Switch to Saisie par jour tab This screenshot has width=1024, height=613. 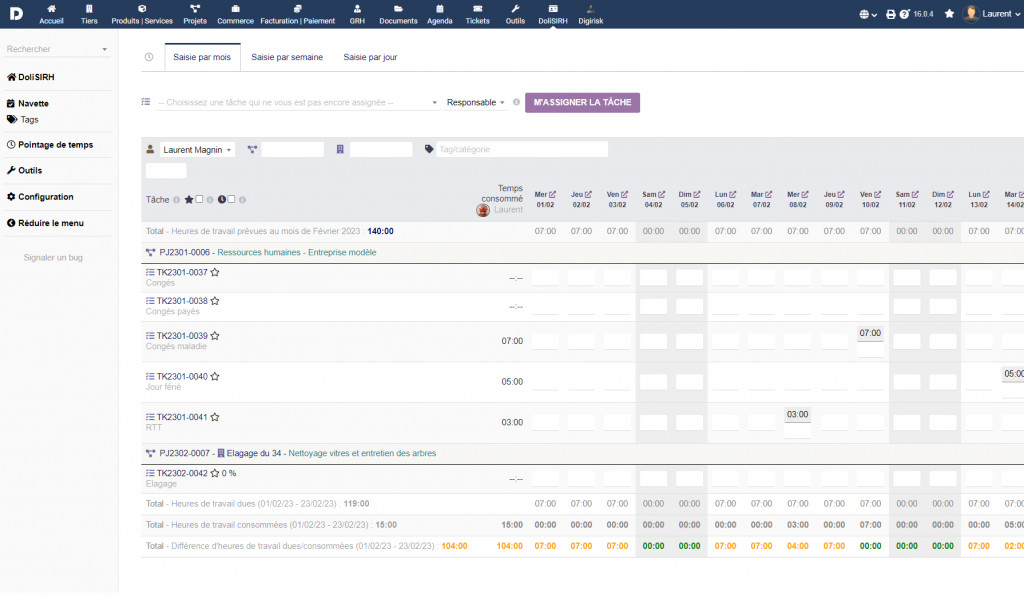(370, 57)
